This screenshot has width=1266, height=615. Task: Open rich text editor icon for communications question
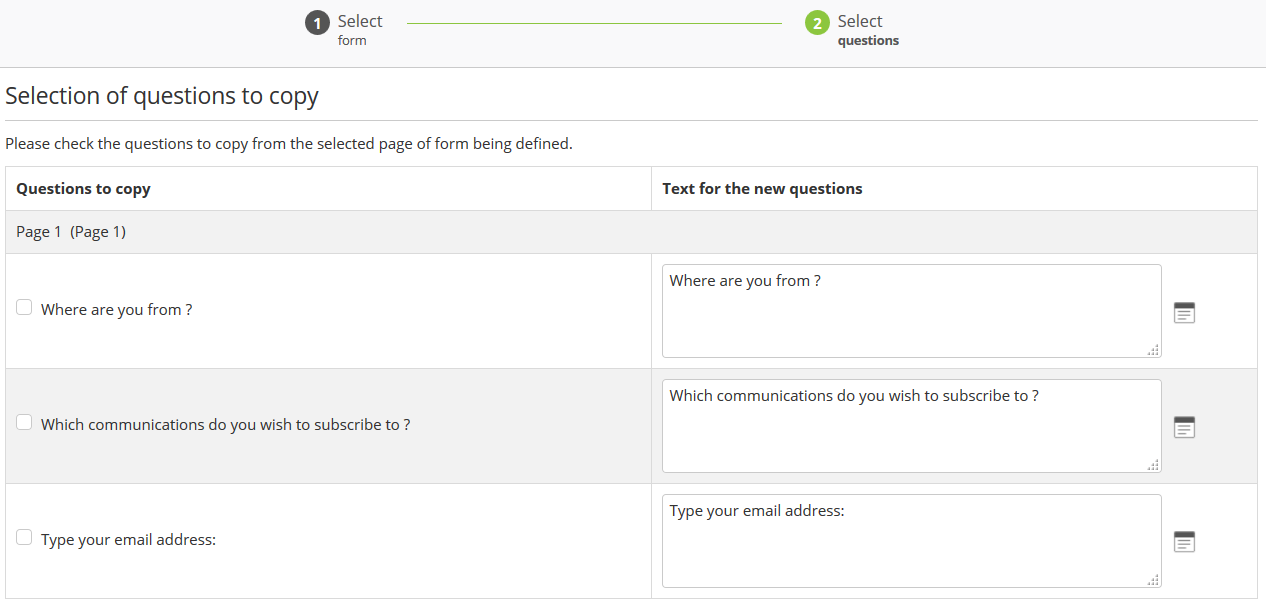(x=1184, y=427)
